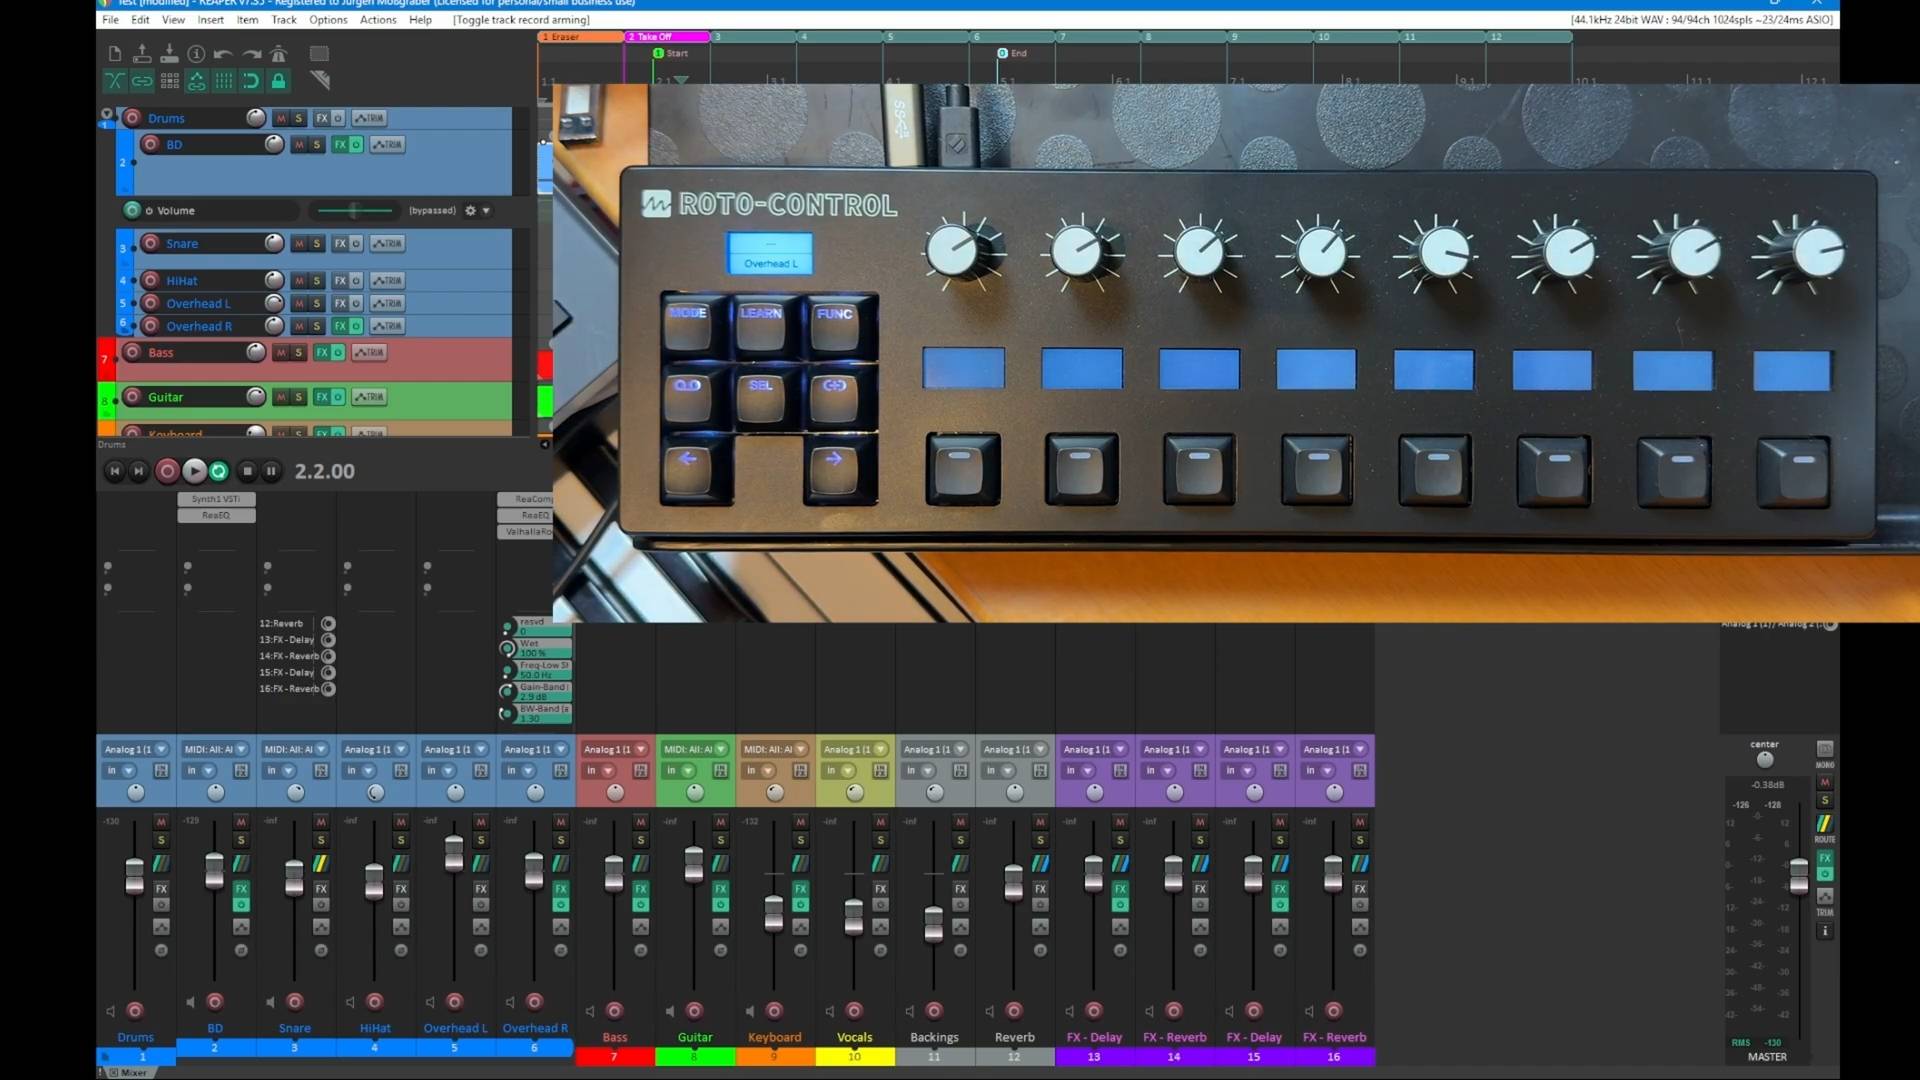Toggle the metronome in the toolbar
The image size is (1920, 1080).
(278, 54)
